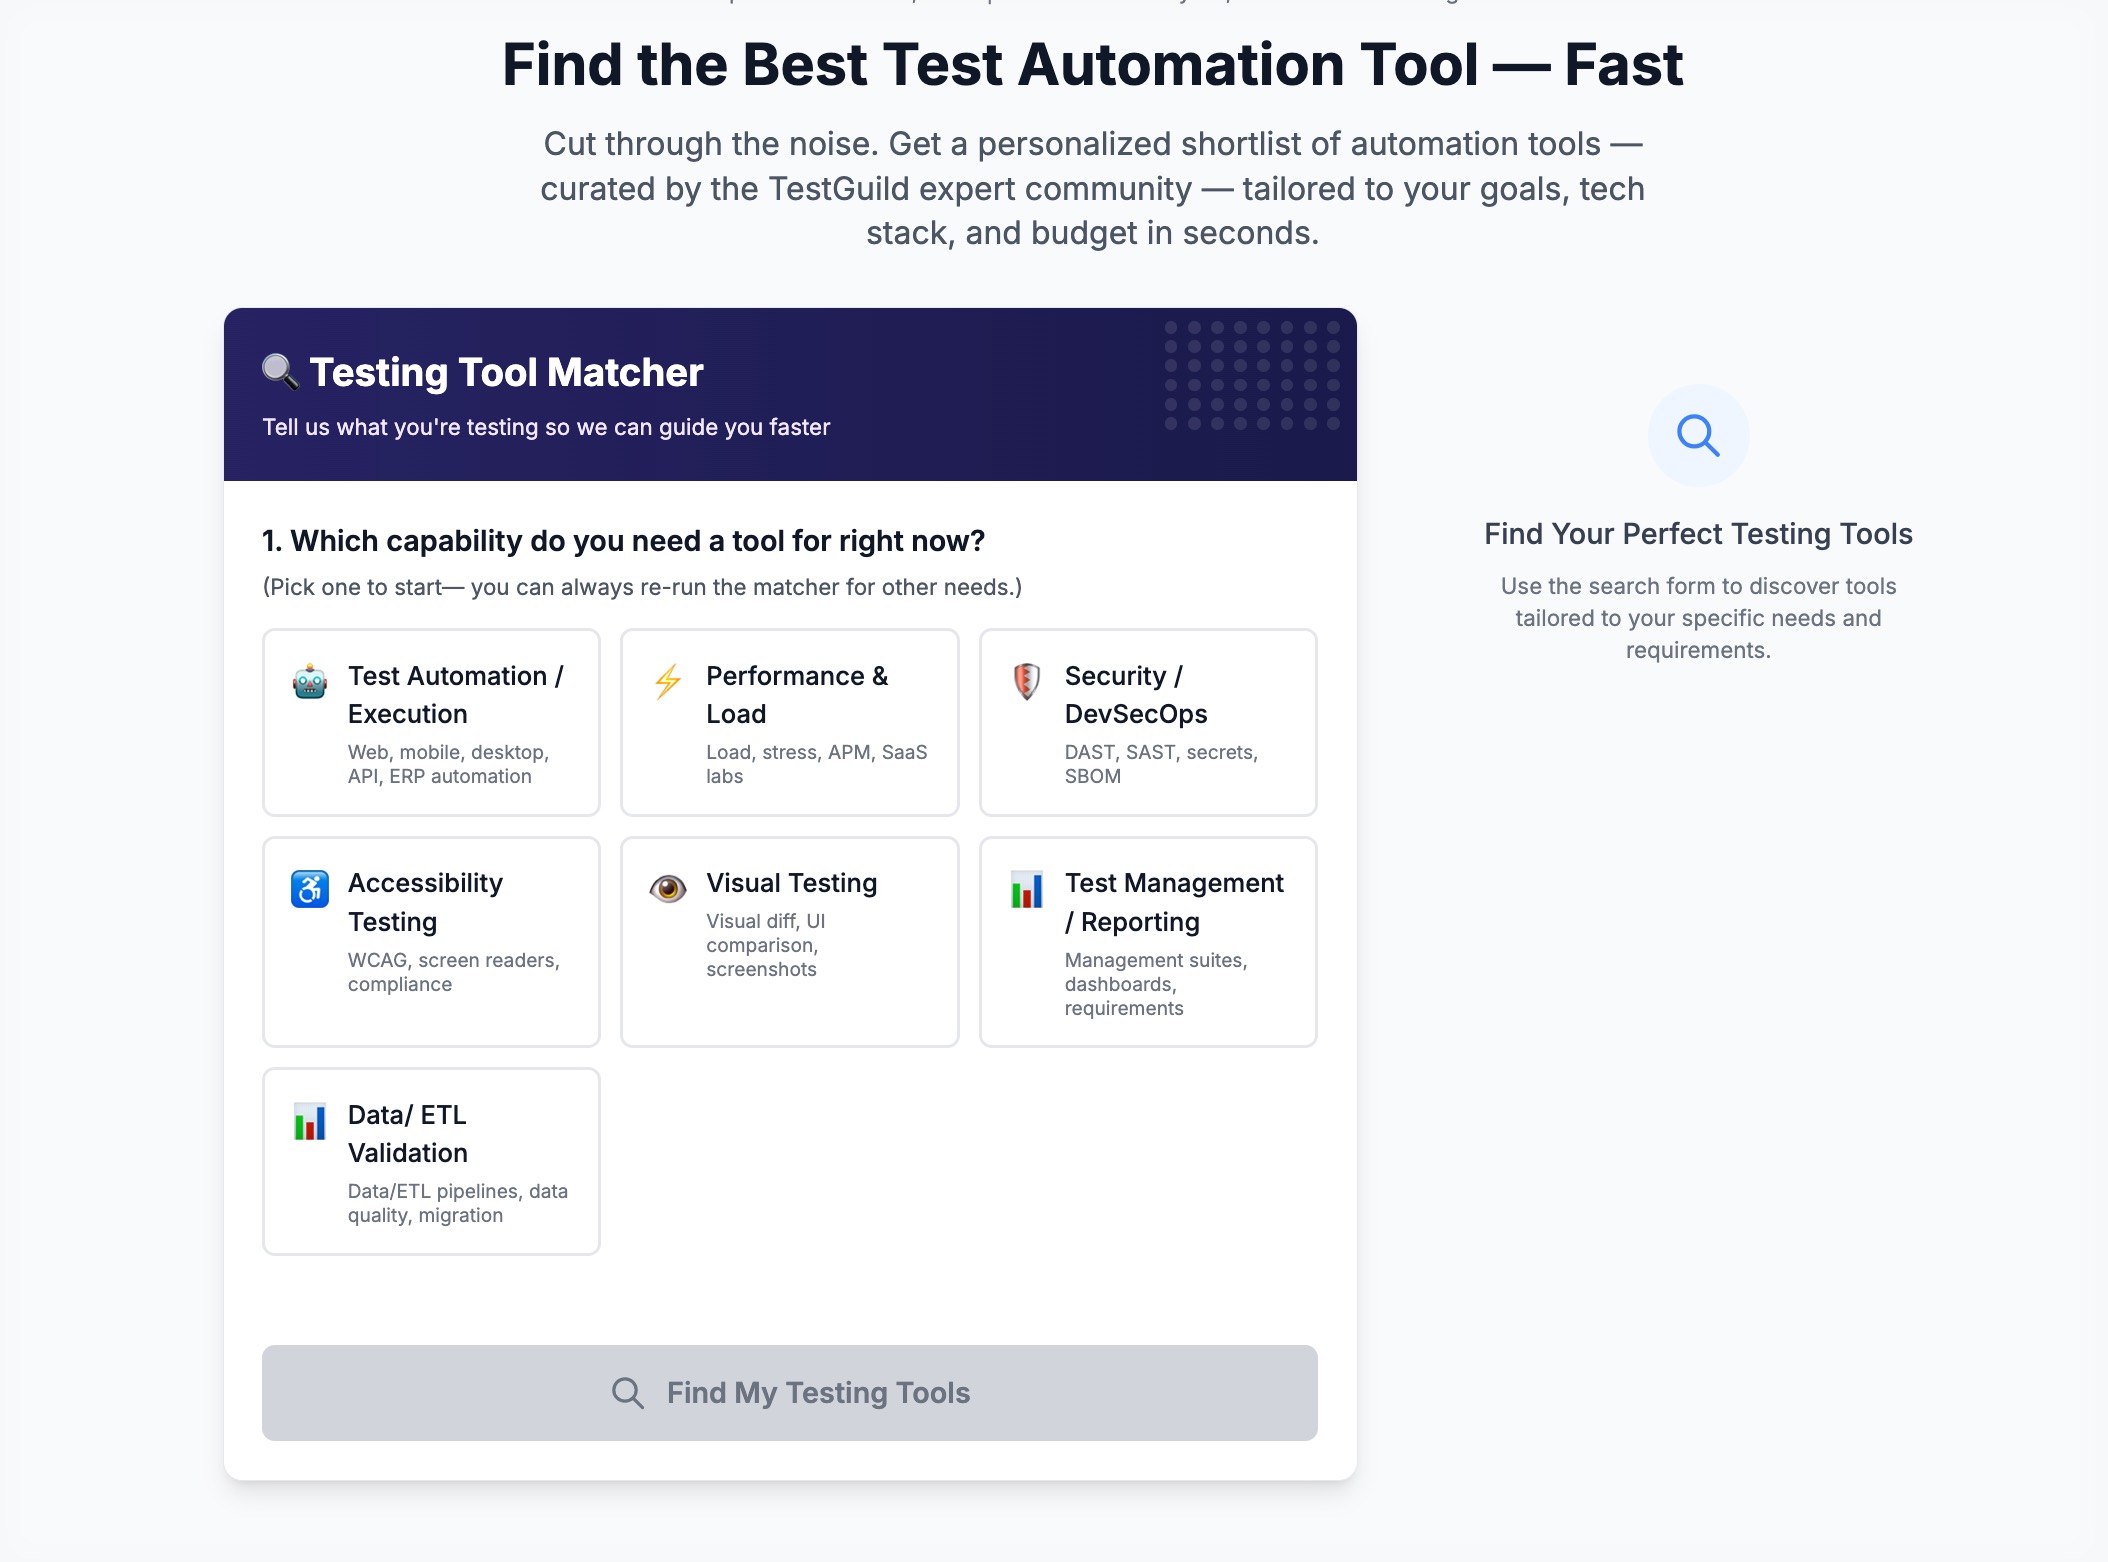The height and width of the screenshot is (1562, 2108).
Task: Click the robot icon for Test Automation
Action: (310, 682)
